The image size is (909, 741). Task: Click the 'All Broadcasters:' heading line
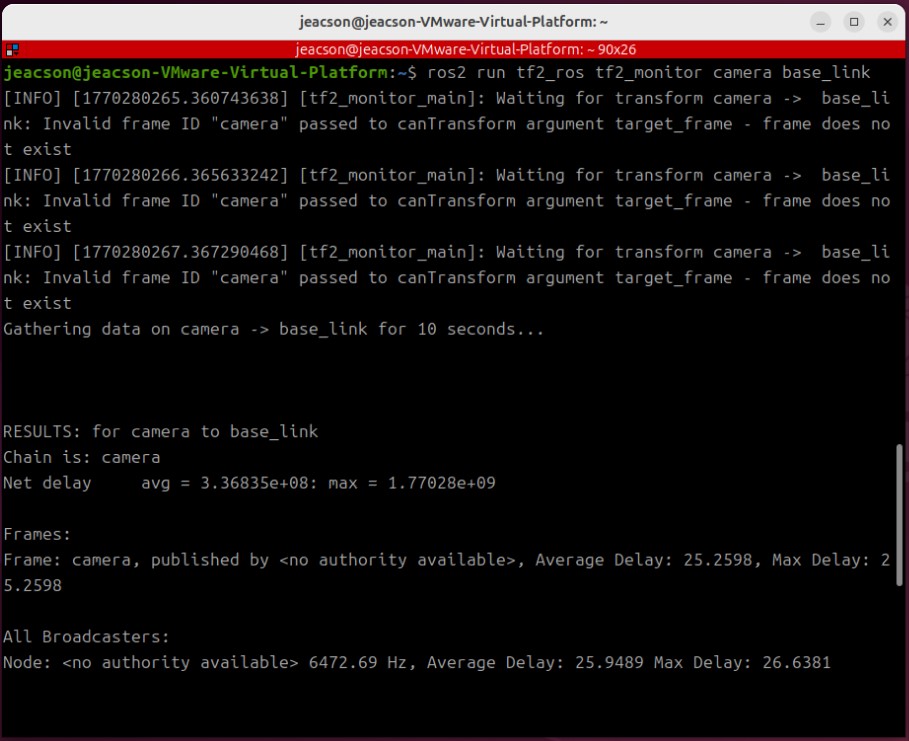coord(86,637)
